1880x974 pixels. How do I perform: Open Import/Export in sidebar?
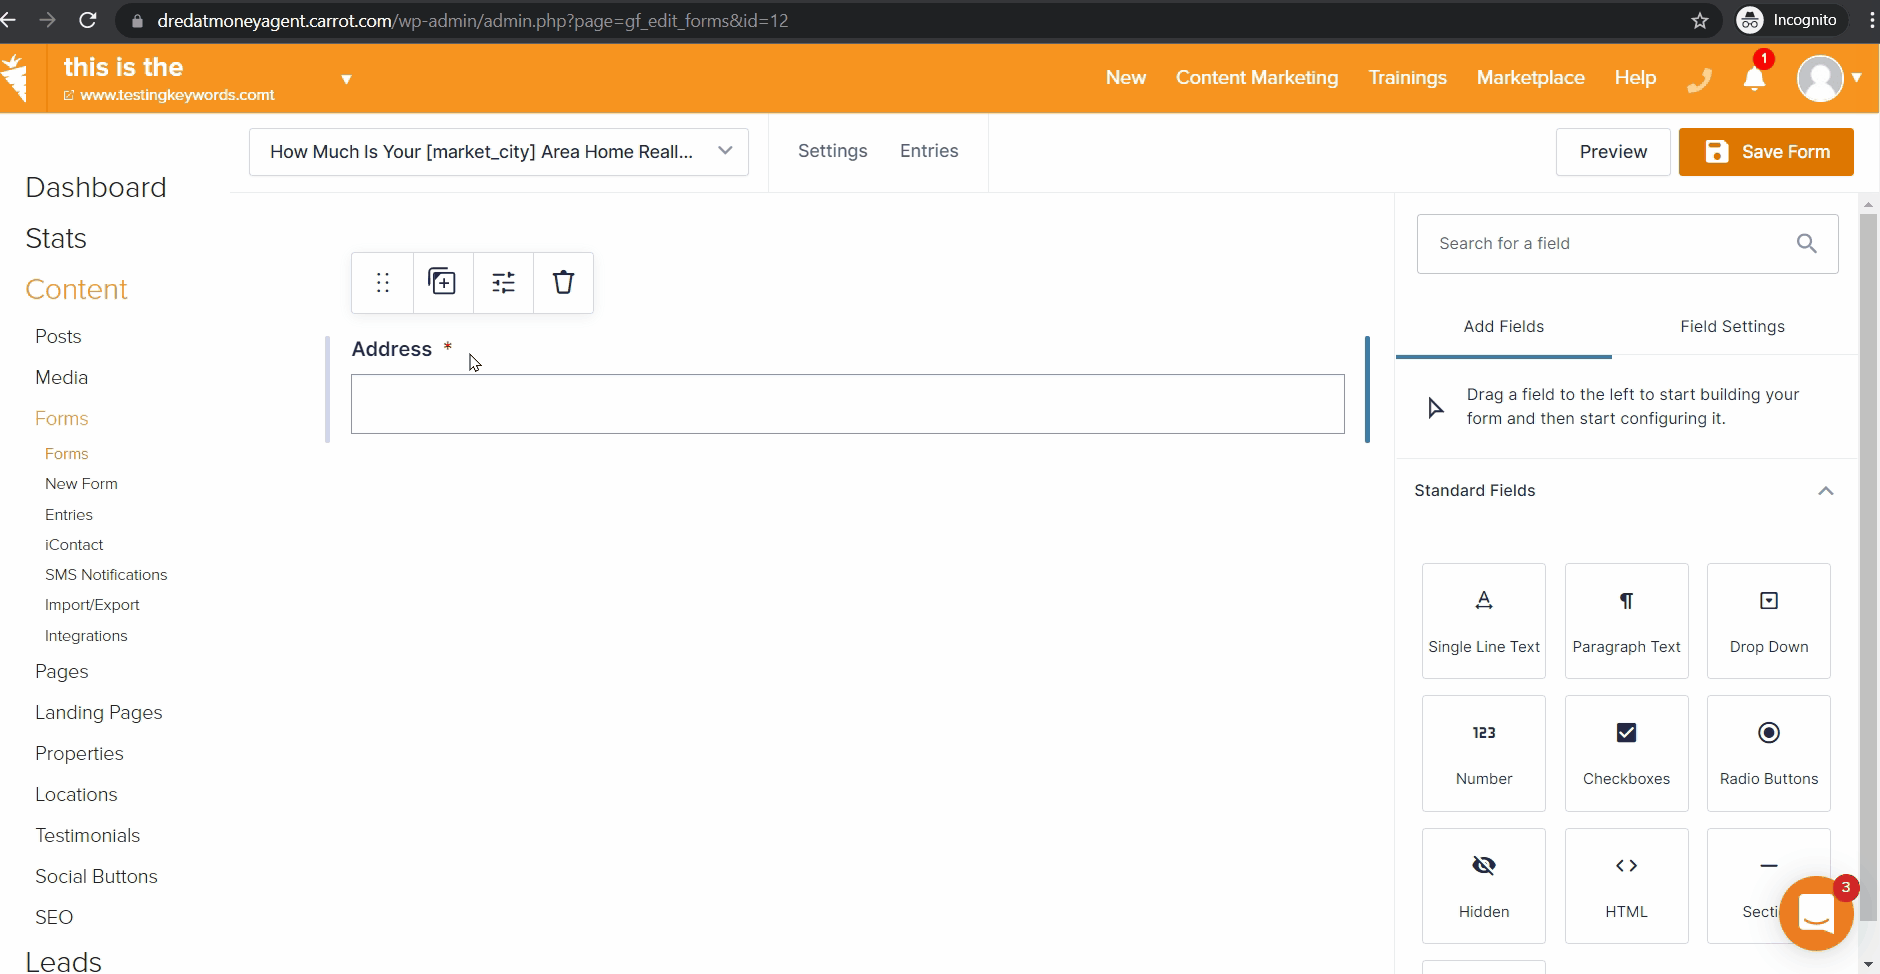[x=92, y=605]
